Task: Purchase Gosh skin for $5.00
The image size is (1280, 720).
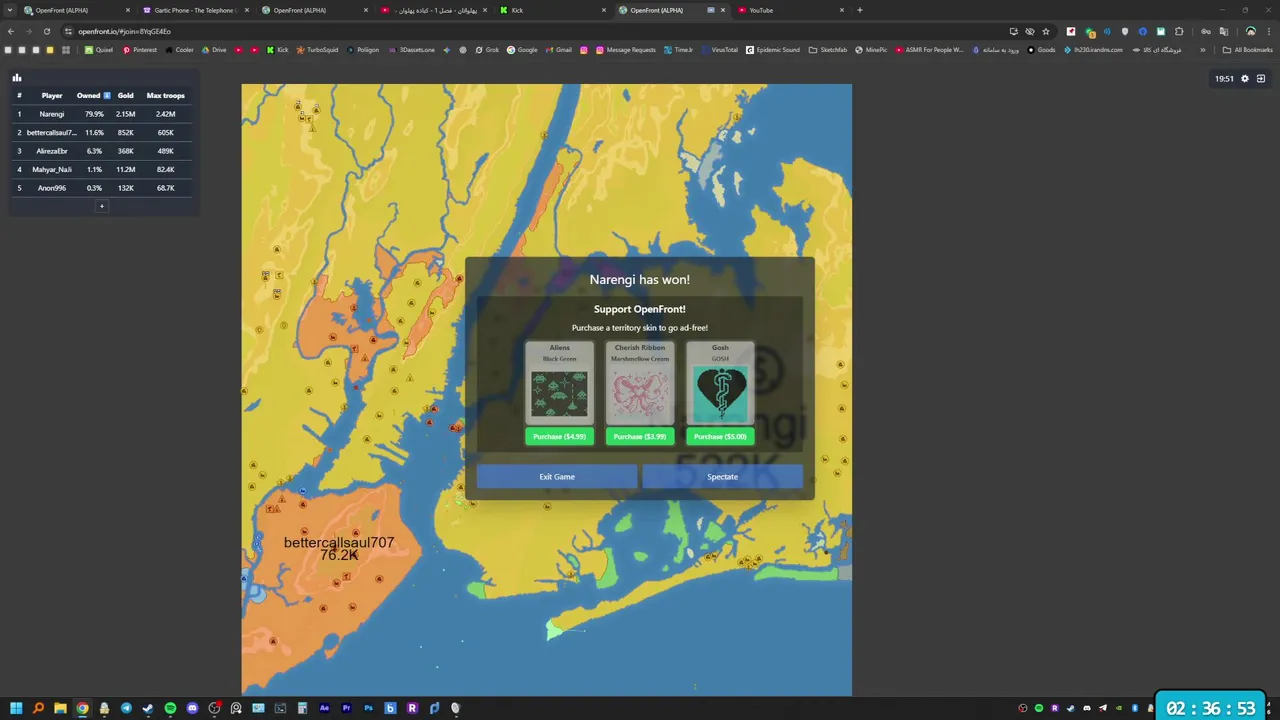Action: click(720, 436)
